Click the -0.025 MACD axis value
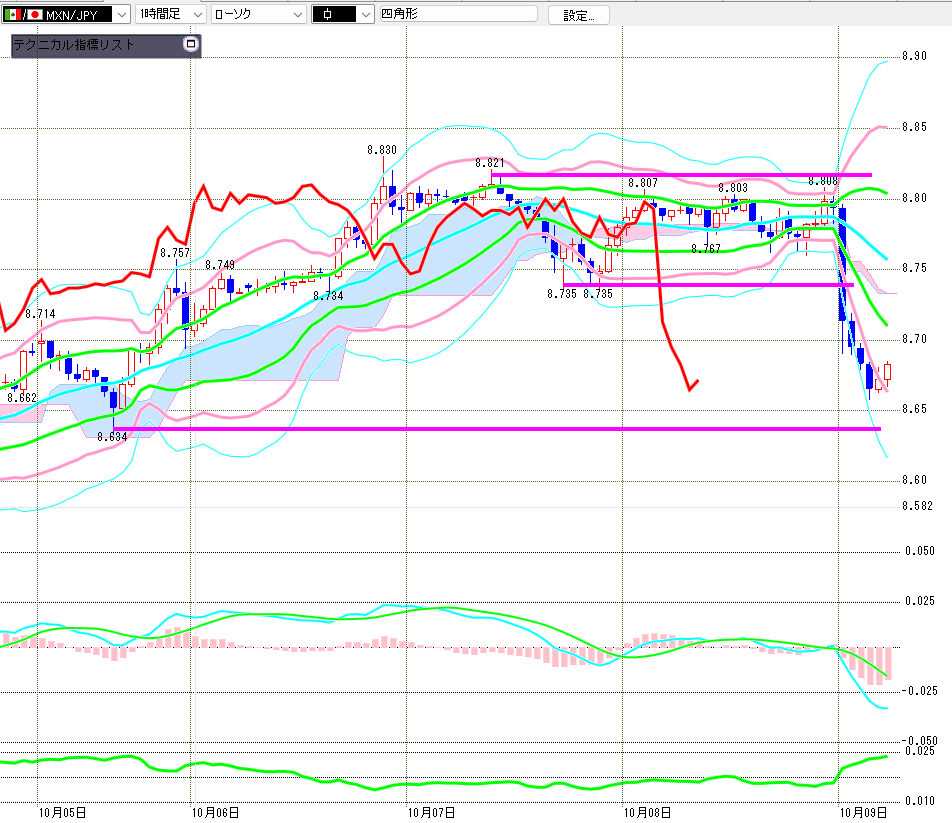This screenshot has width=952, height=823. [919, 691]
